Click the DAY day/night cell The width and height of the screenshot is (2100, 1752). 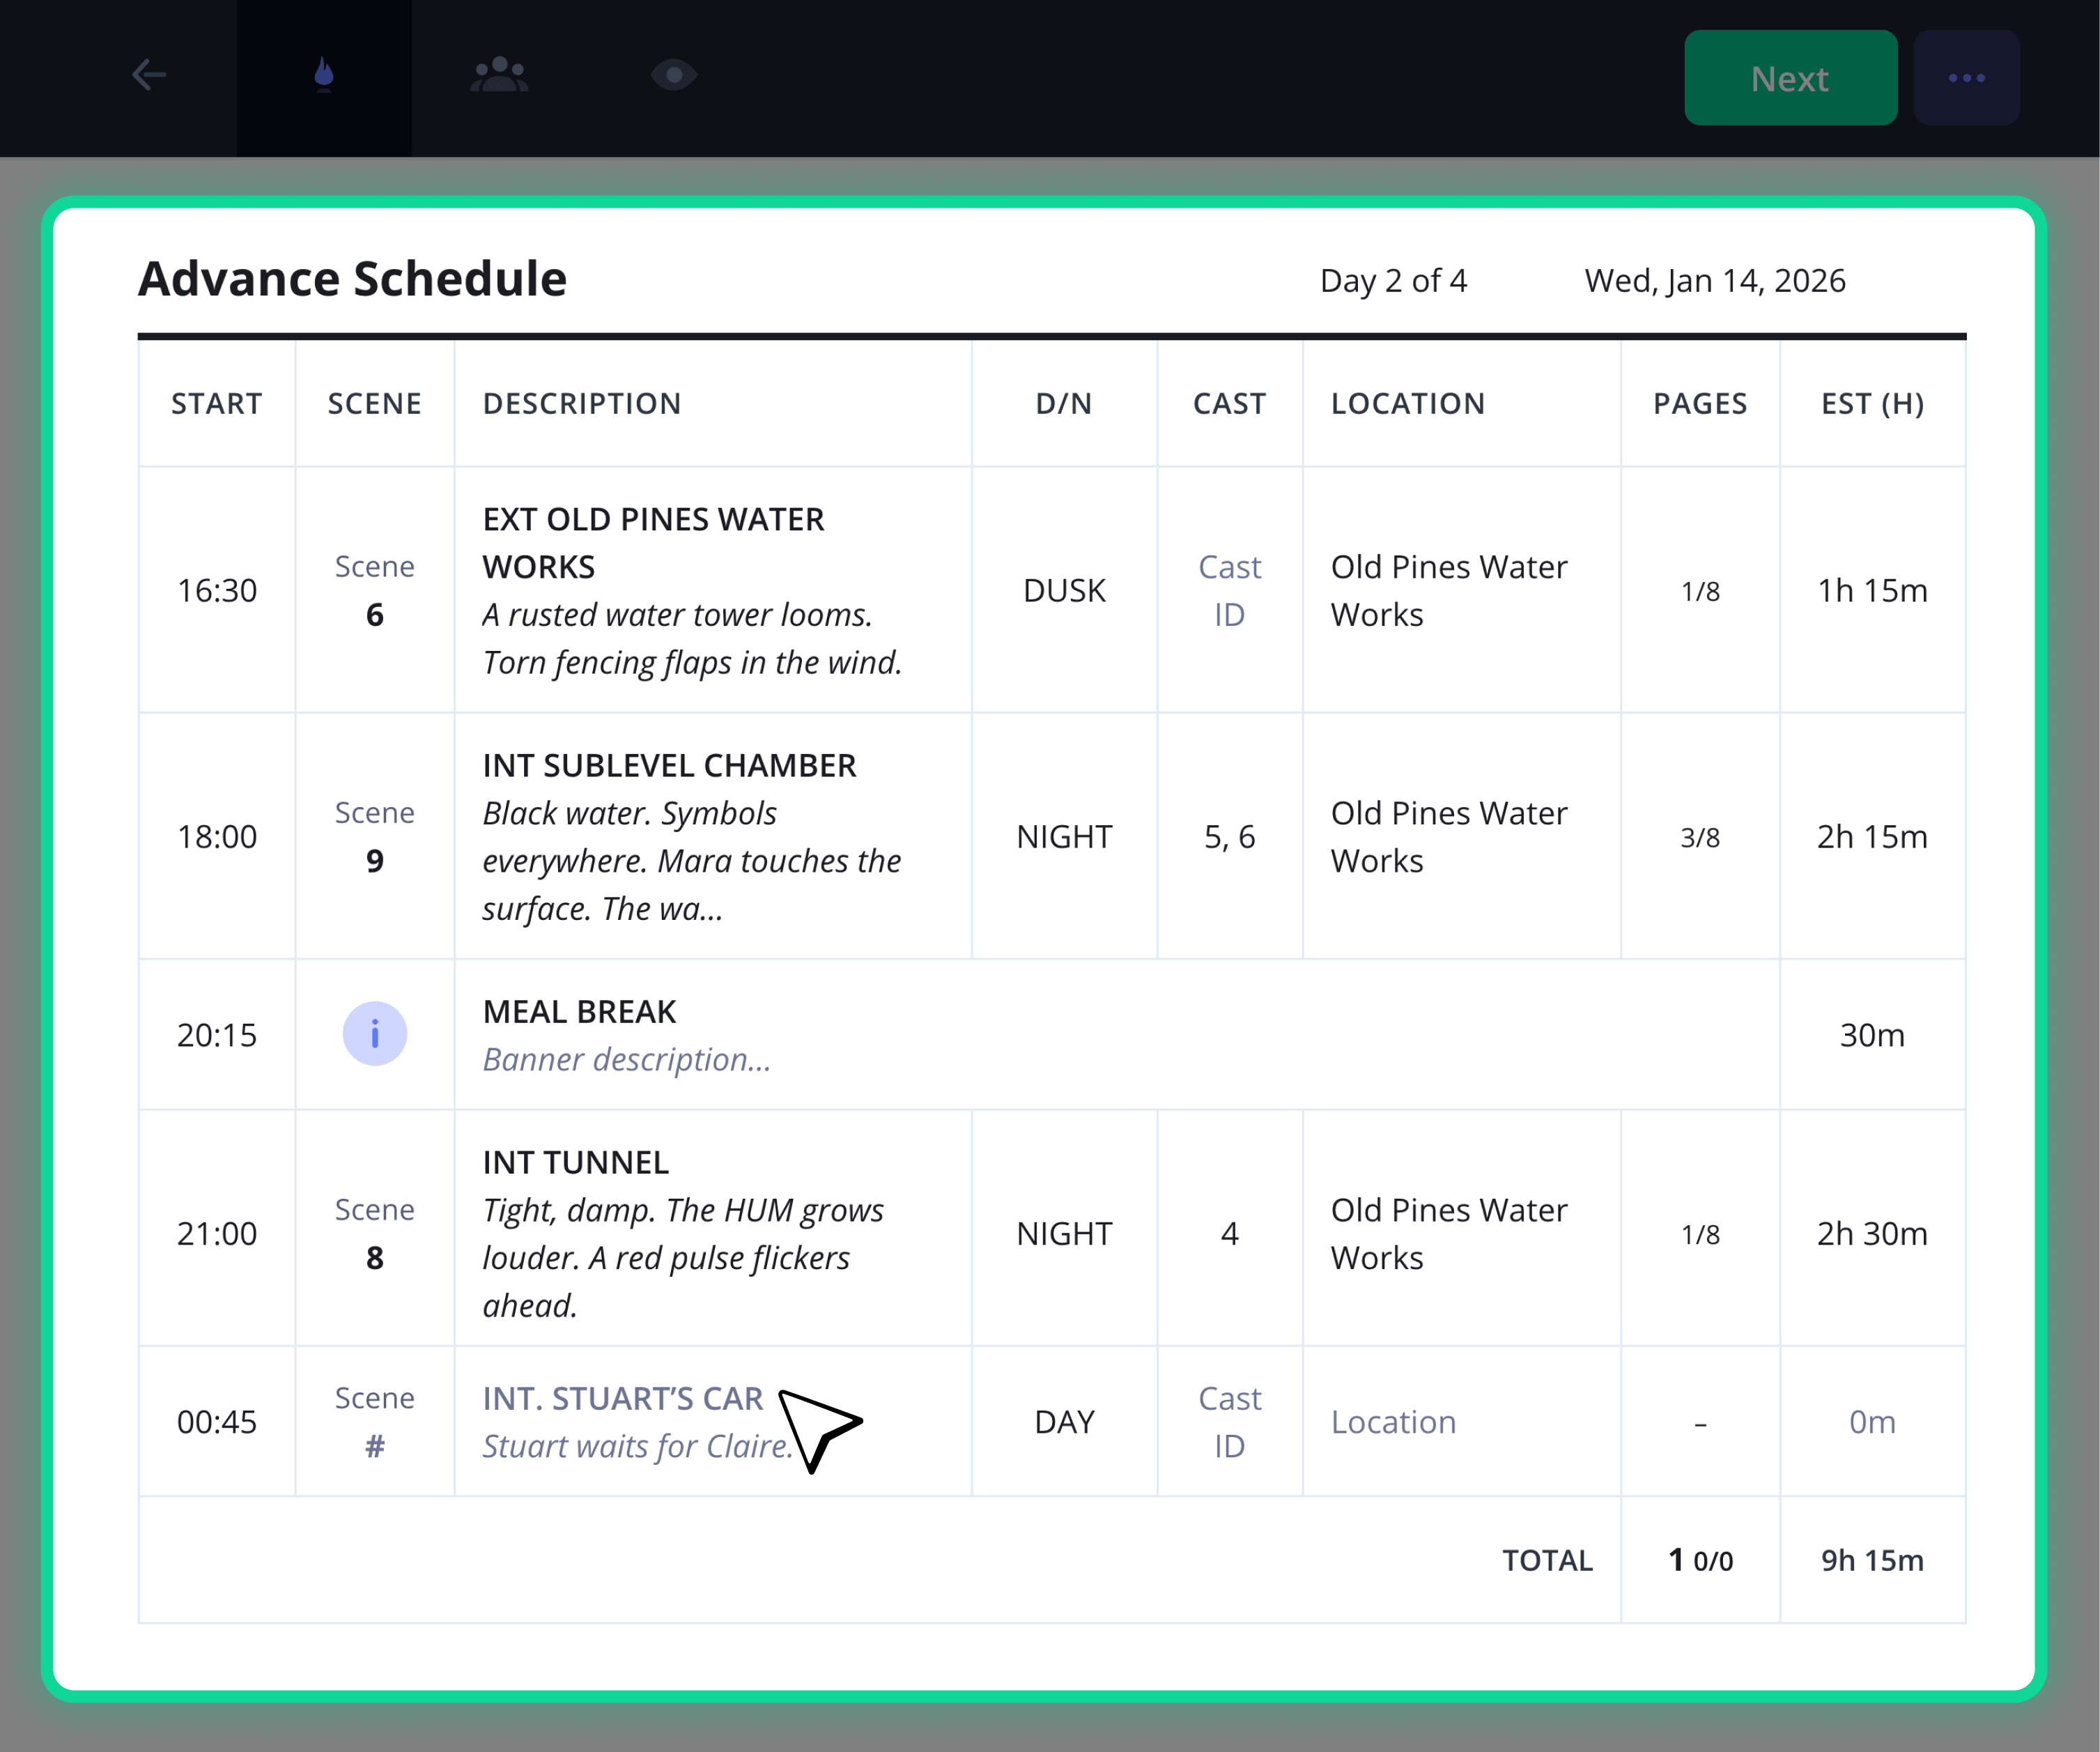click(1064, 1421)
